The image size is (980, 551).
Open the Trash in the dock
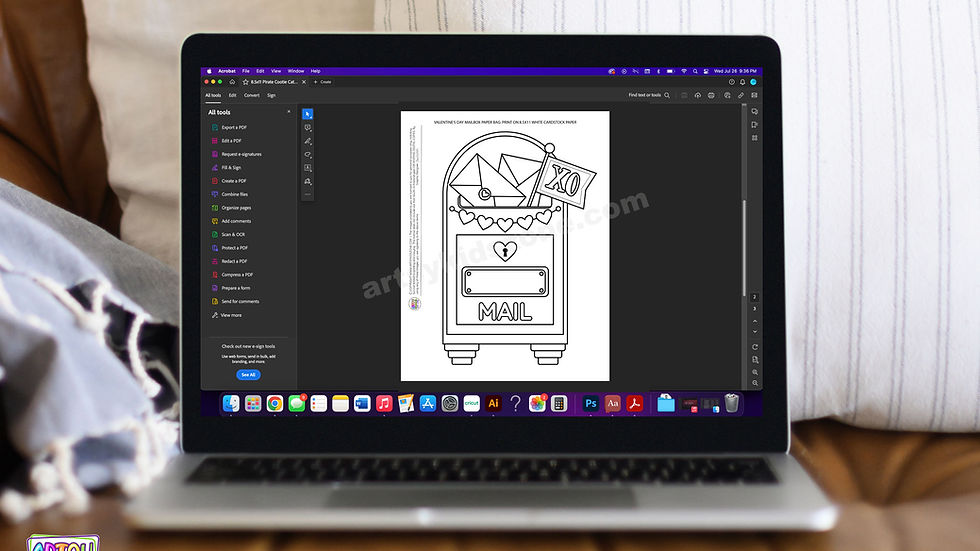coord(731,404)
